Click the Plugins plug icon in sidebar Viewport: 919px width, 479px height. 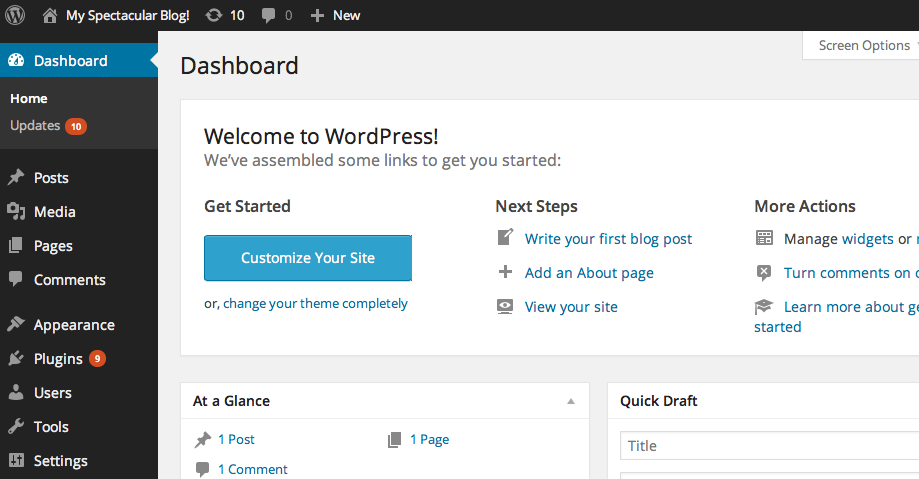pyautogui.click(x=16, y=359)
